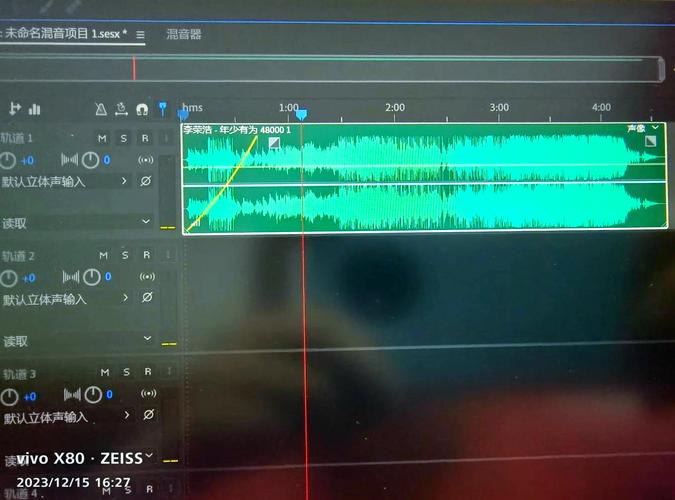The width and height of the screenshot is (675, 500).
Task: Click the blue marker pin icon
Action: [x=163, y=109]
